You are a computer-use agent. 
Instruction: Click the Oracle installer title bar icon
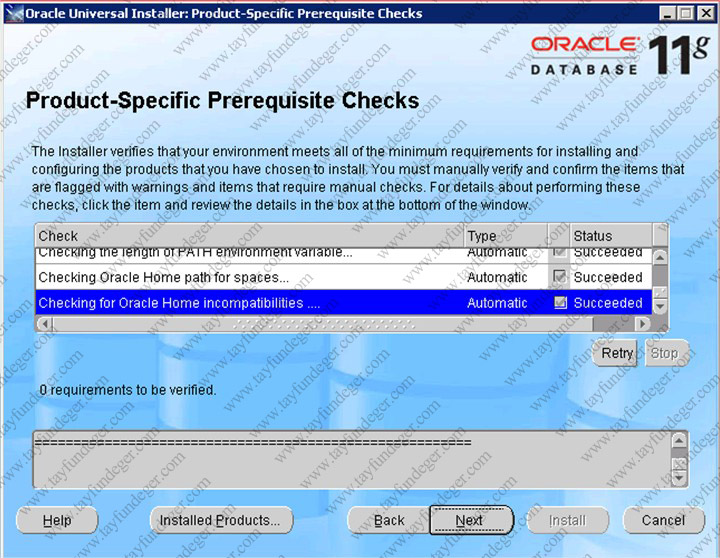[x=14, y=13]
